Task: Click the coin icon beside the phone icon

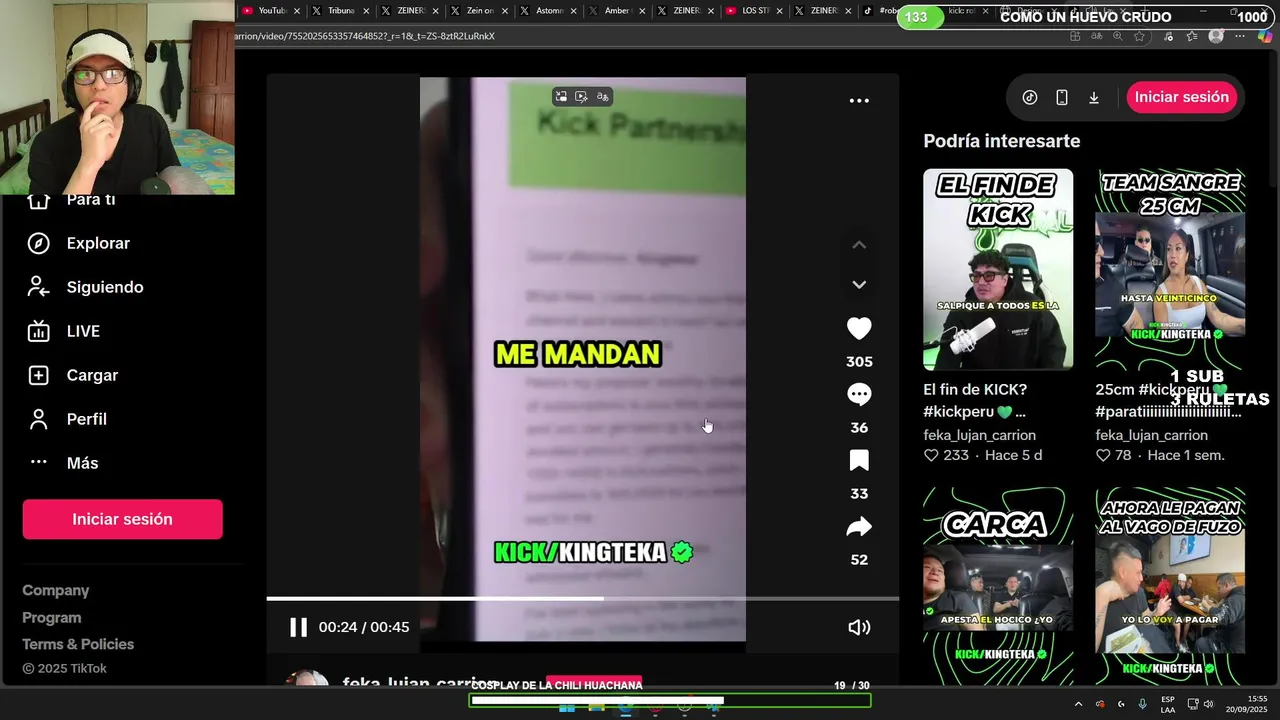Action: pyautogui.click(x=1030, y=97)
